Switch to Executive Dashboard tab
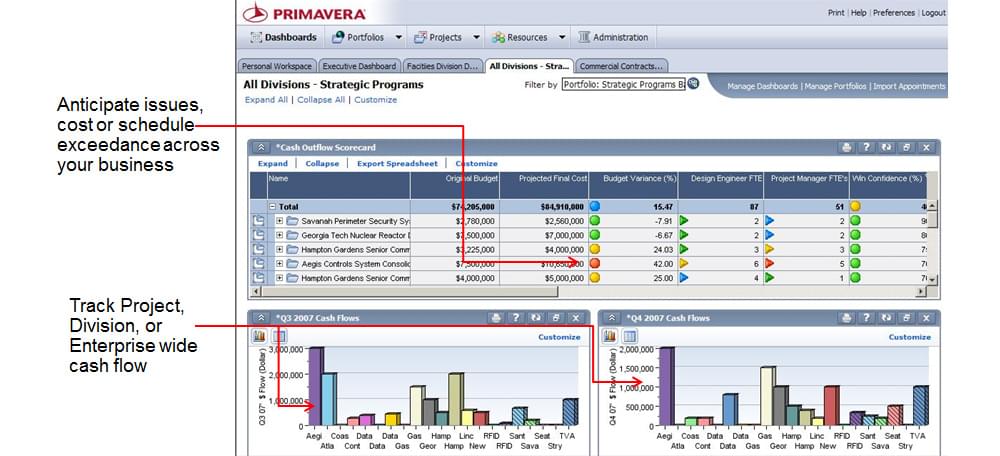 tap(359, 66)
